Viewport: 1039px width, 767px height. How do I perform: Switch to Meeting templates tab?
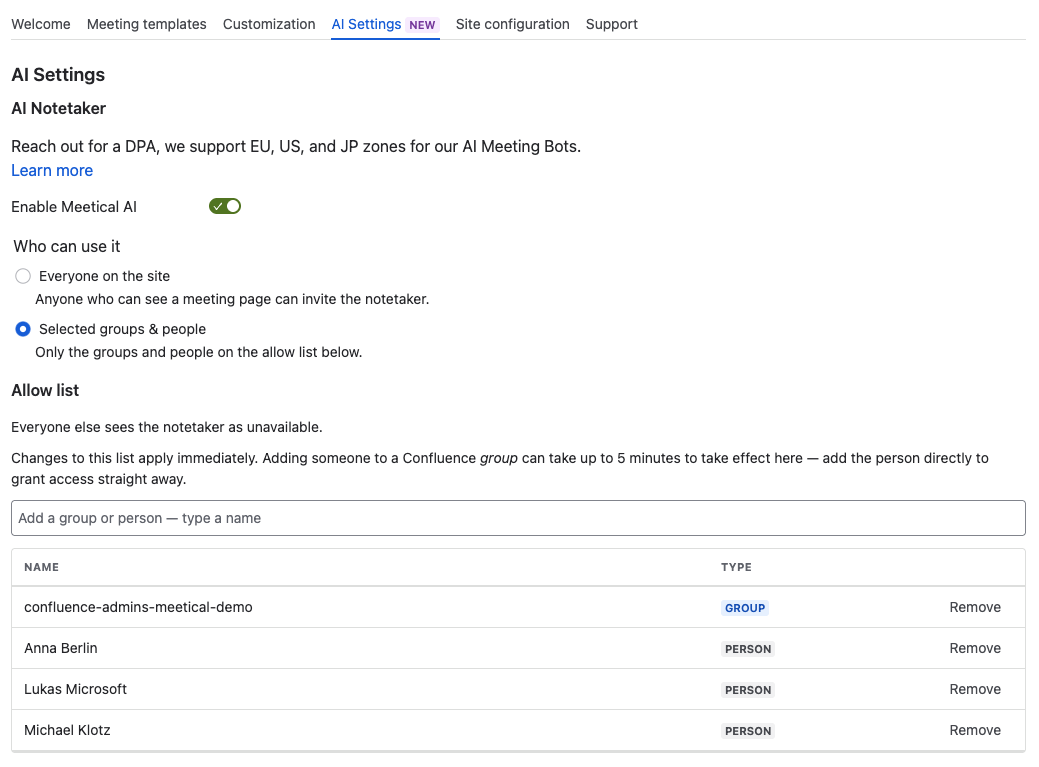pos(146,24)
